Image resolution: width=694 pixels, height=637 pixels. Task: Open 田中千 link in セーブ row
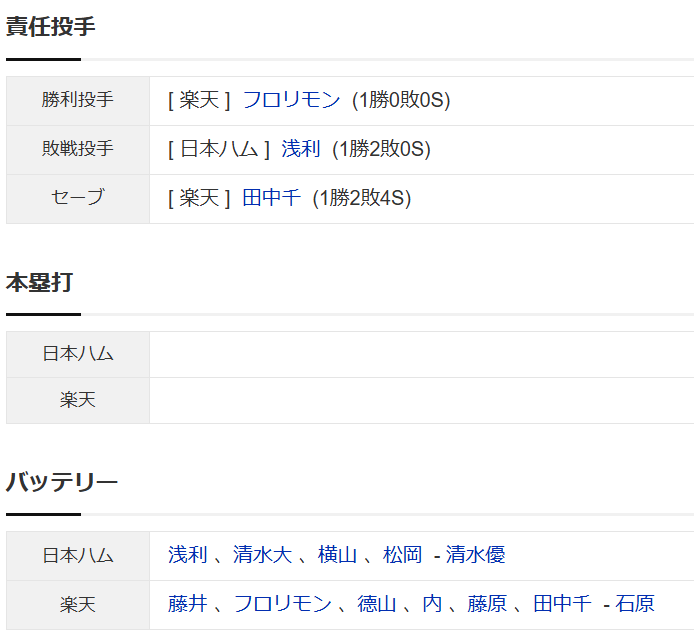[271, 198]
